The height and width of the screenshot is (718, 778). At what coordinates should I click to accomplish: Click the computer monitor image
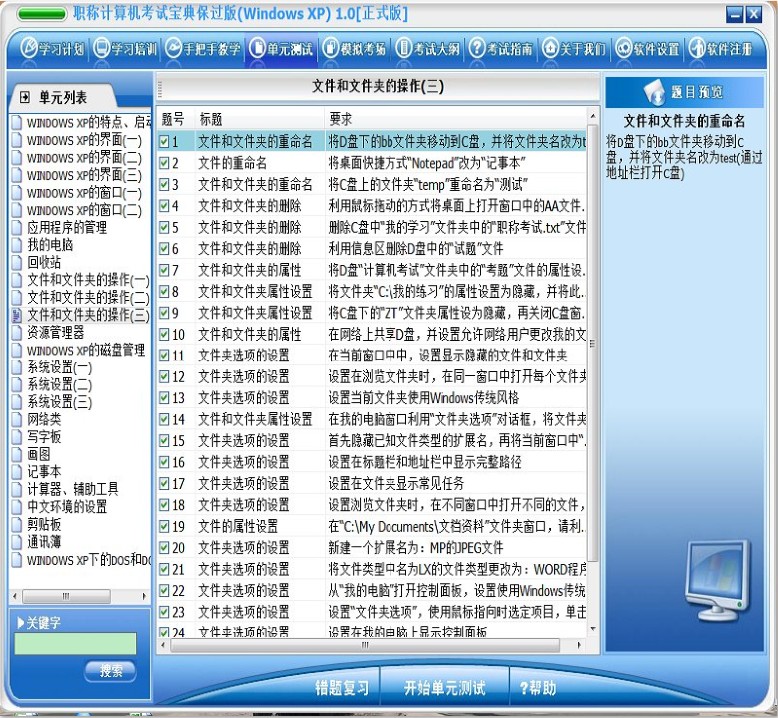click(x=716, y=581)
